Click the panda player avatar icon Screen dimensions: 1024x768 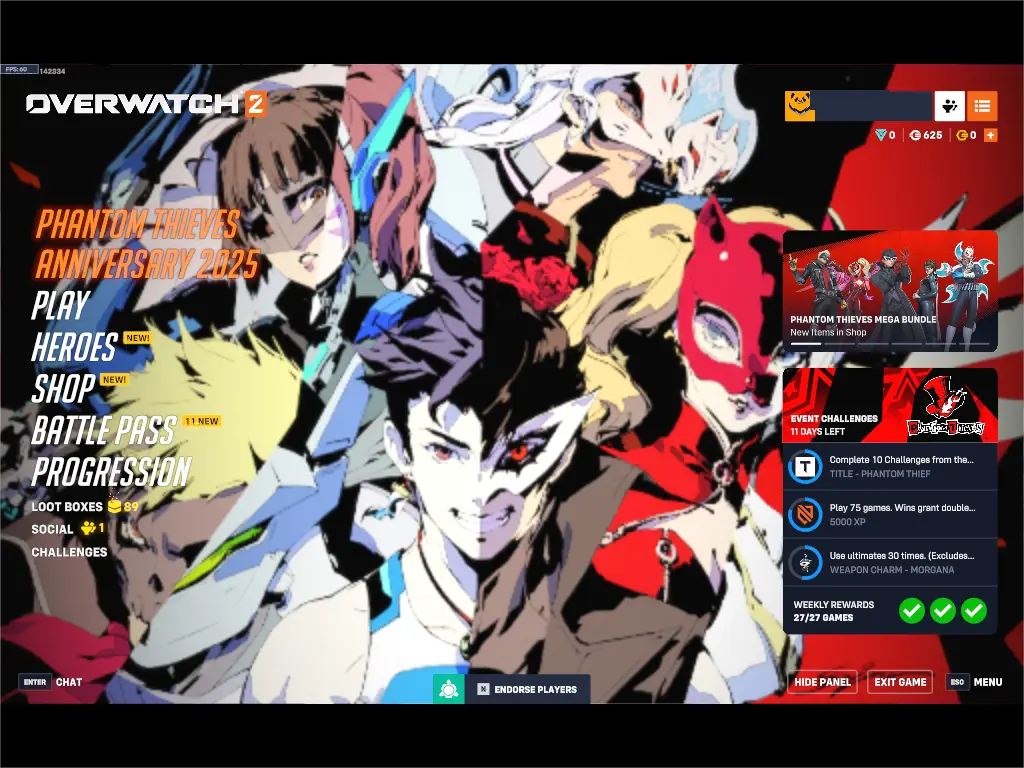coord(799,106)
